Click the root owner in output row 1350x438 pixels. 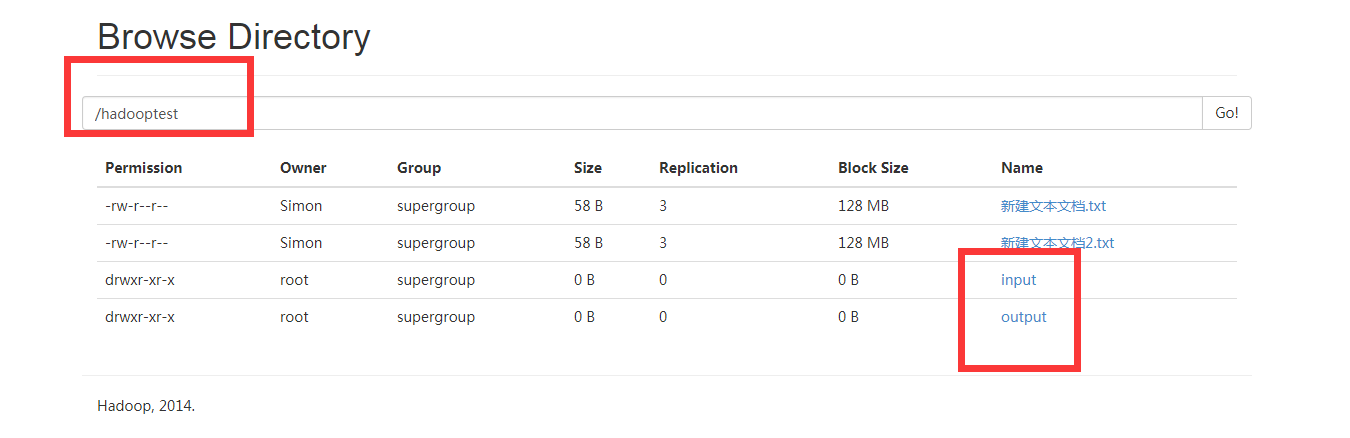point(294,317)
